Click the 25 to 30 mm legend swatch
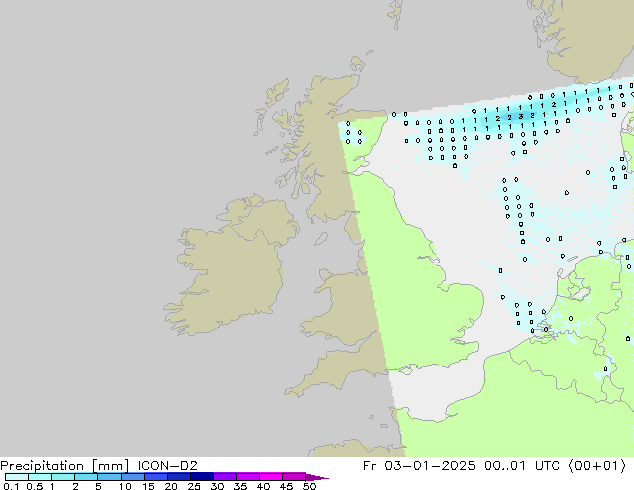The height and width of the screenshot is (490, 634). point(201,477)
